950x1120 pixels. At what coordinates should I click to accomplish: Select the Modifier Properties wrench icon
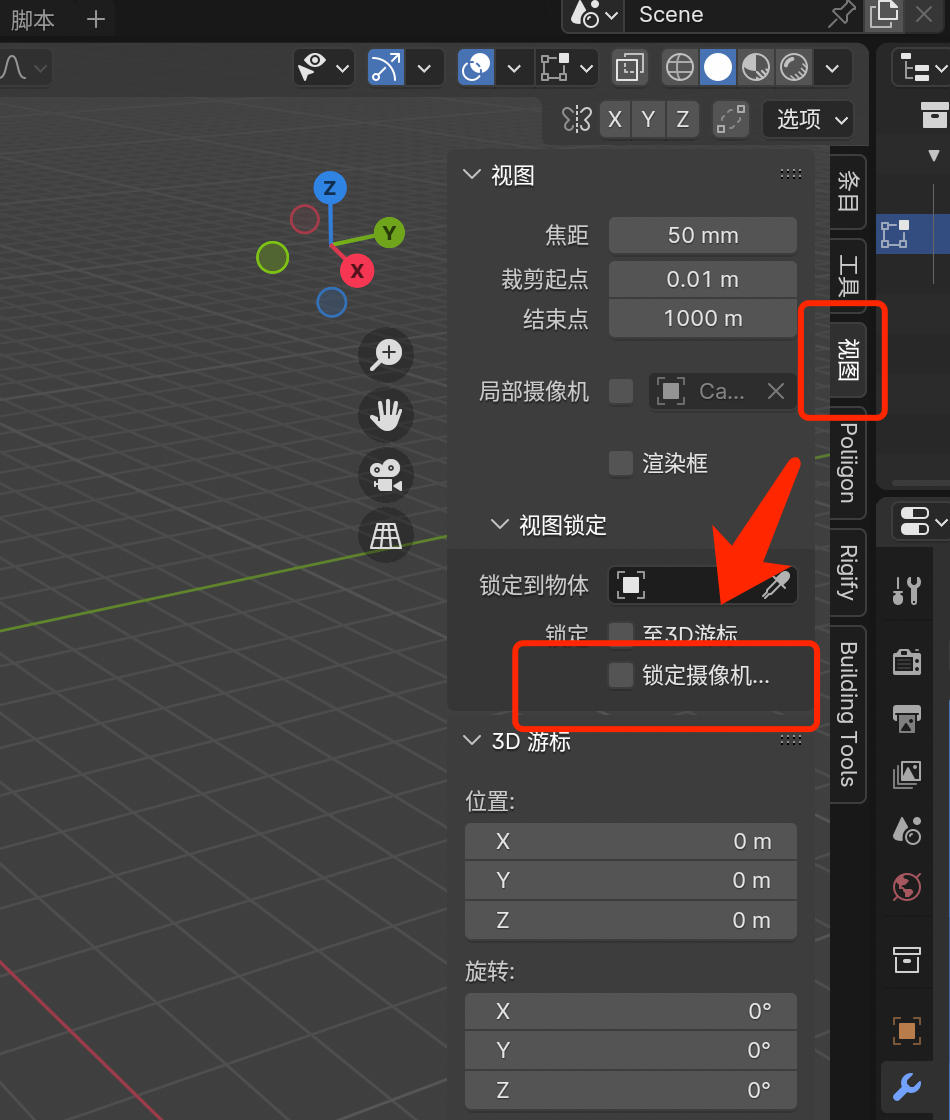906,1086
